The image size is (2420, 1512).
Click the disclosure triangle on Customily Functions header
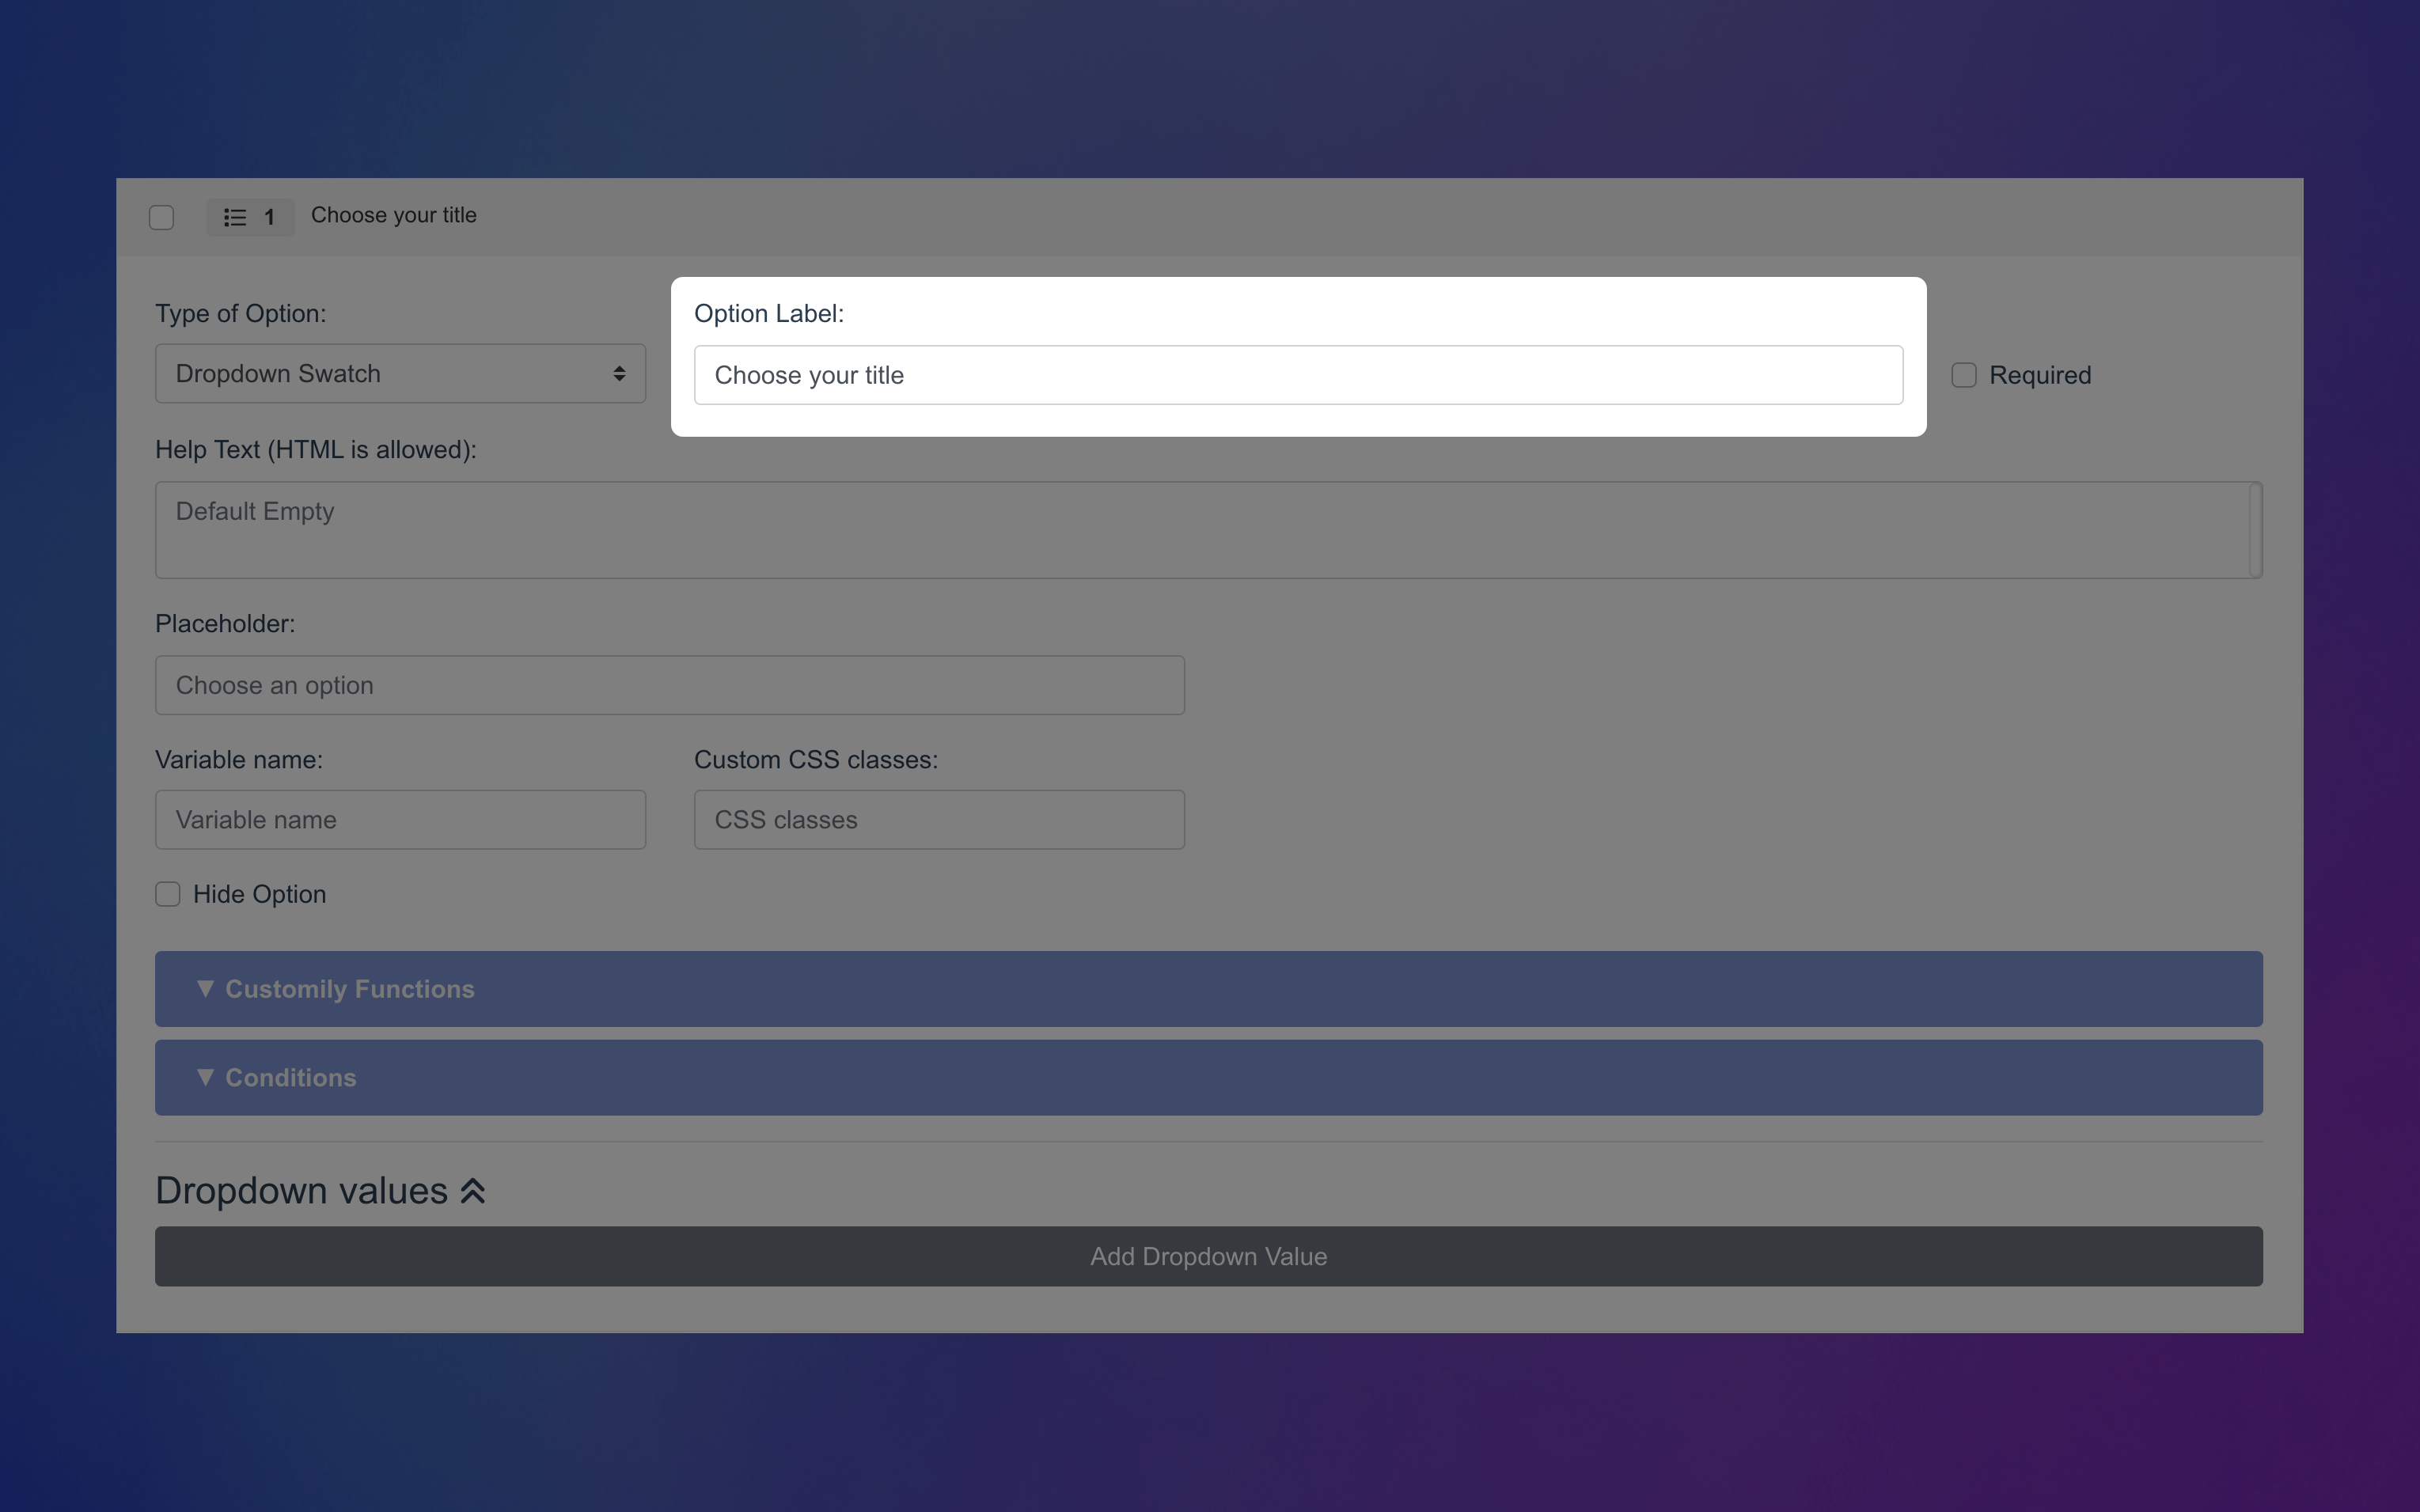[206, 988]
